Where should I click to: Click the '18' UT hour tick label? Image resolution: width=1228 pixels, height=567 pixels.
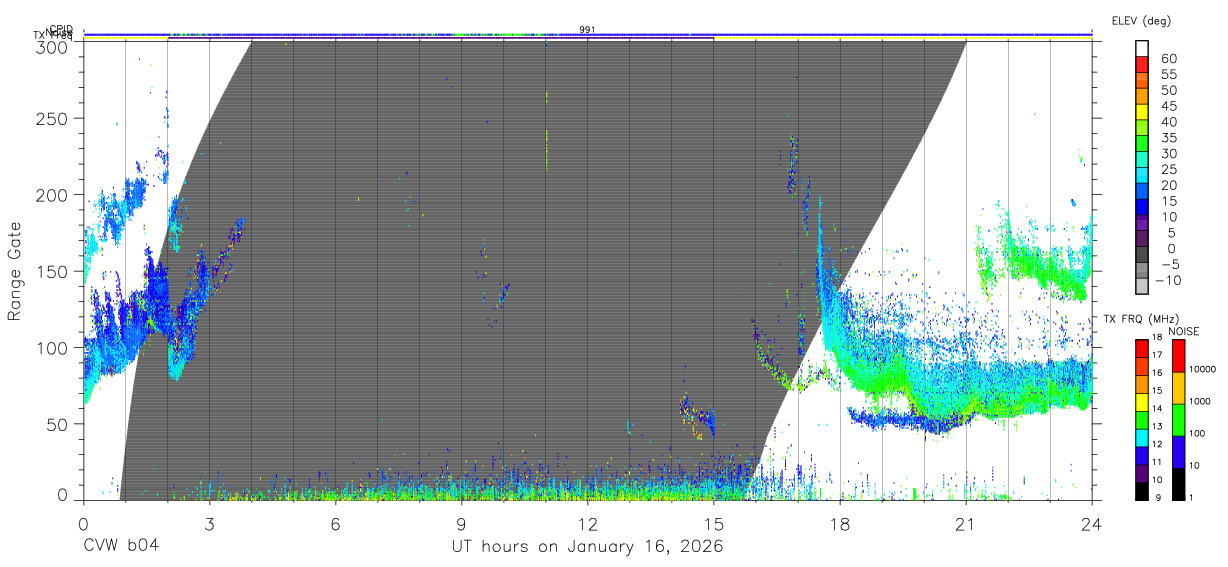point(839,522)
